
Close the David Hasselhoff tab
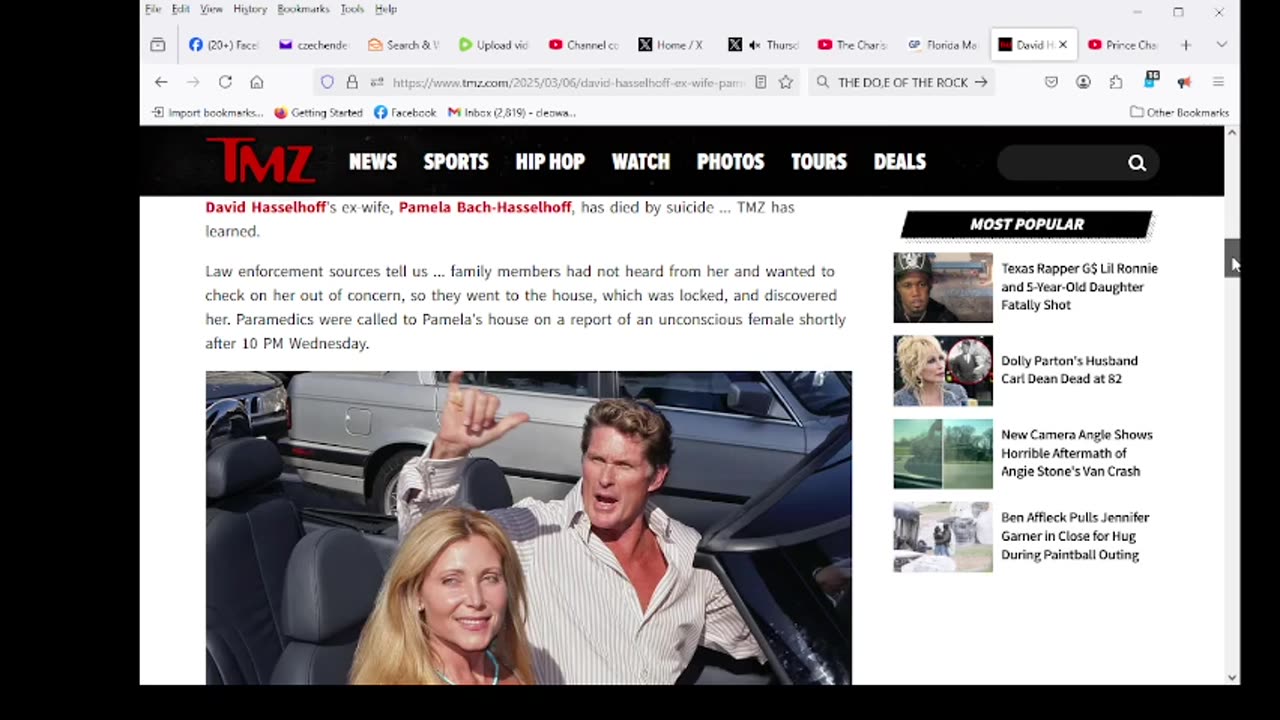(x=1063, y=45)
